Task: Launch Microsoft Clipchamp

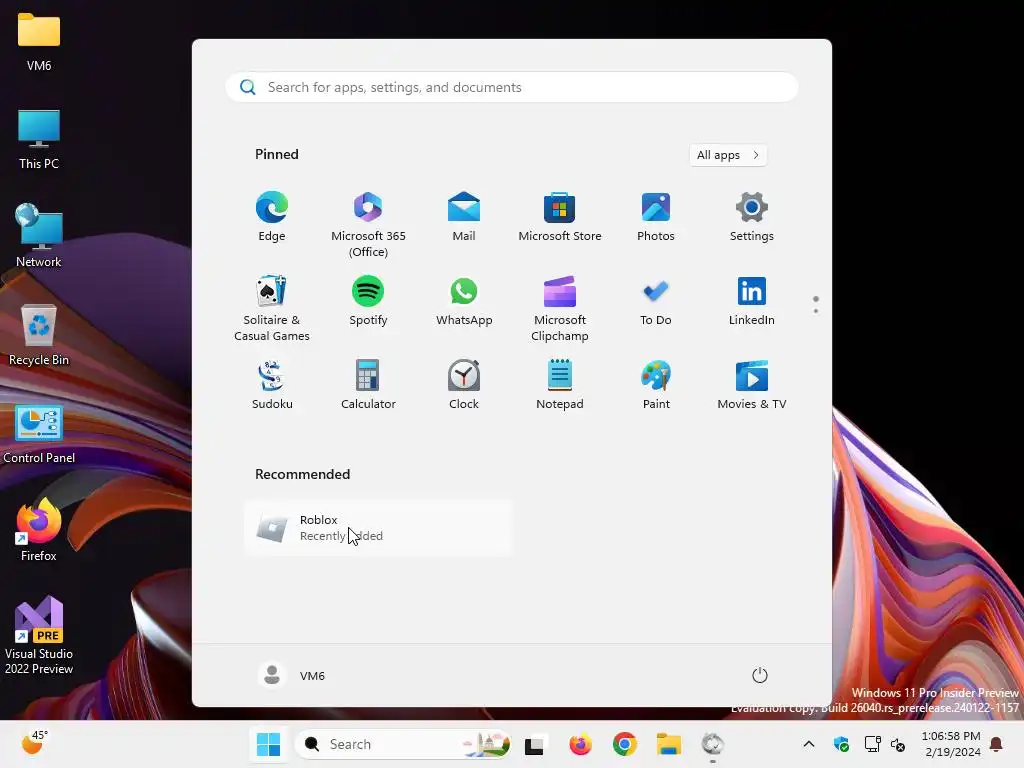Action: click(x=560, y=308)
